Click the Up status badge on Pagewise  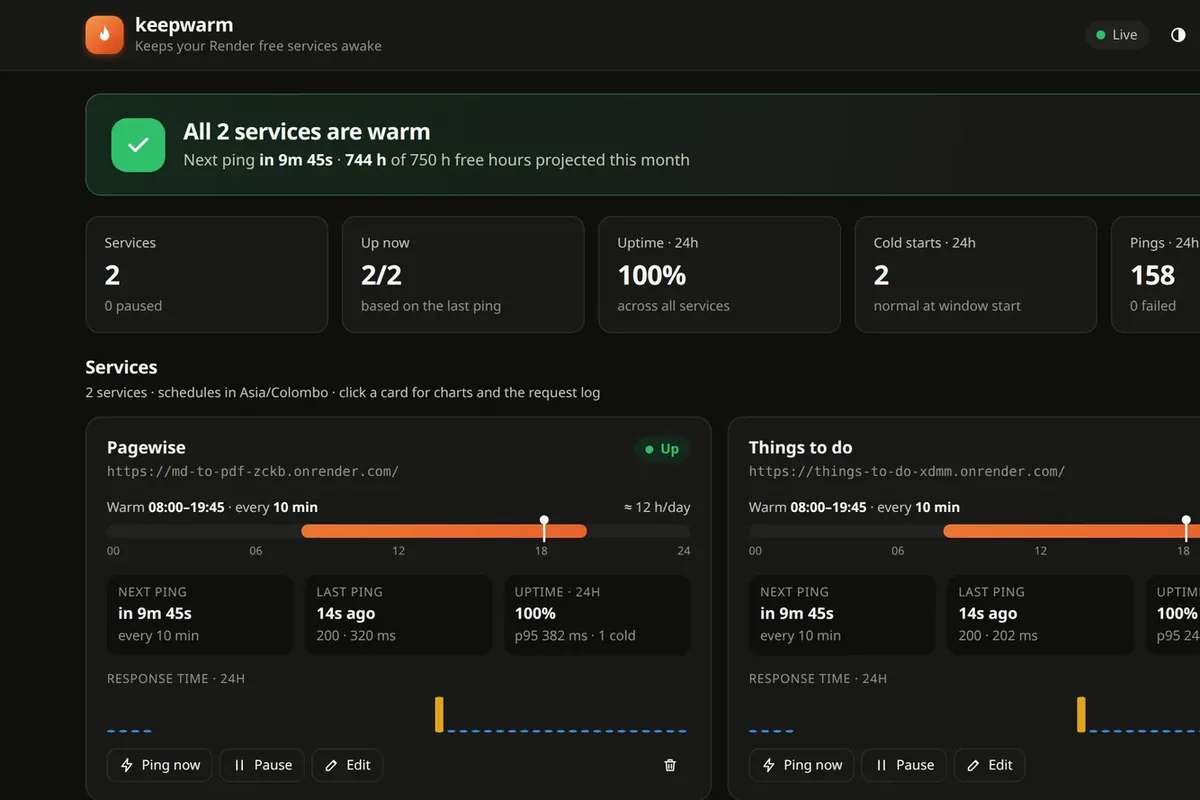coord(662,449)
